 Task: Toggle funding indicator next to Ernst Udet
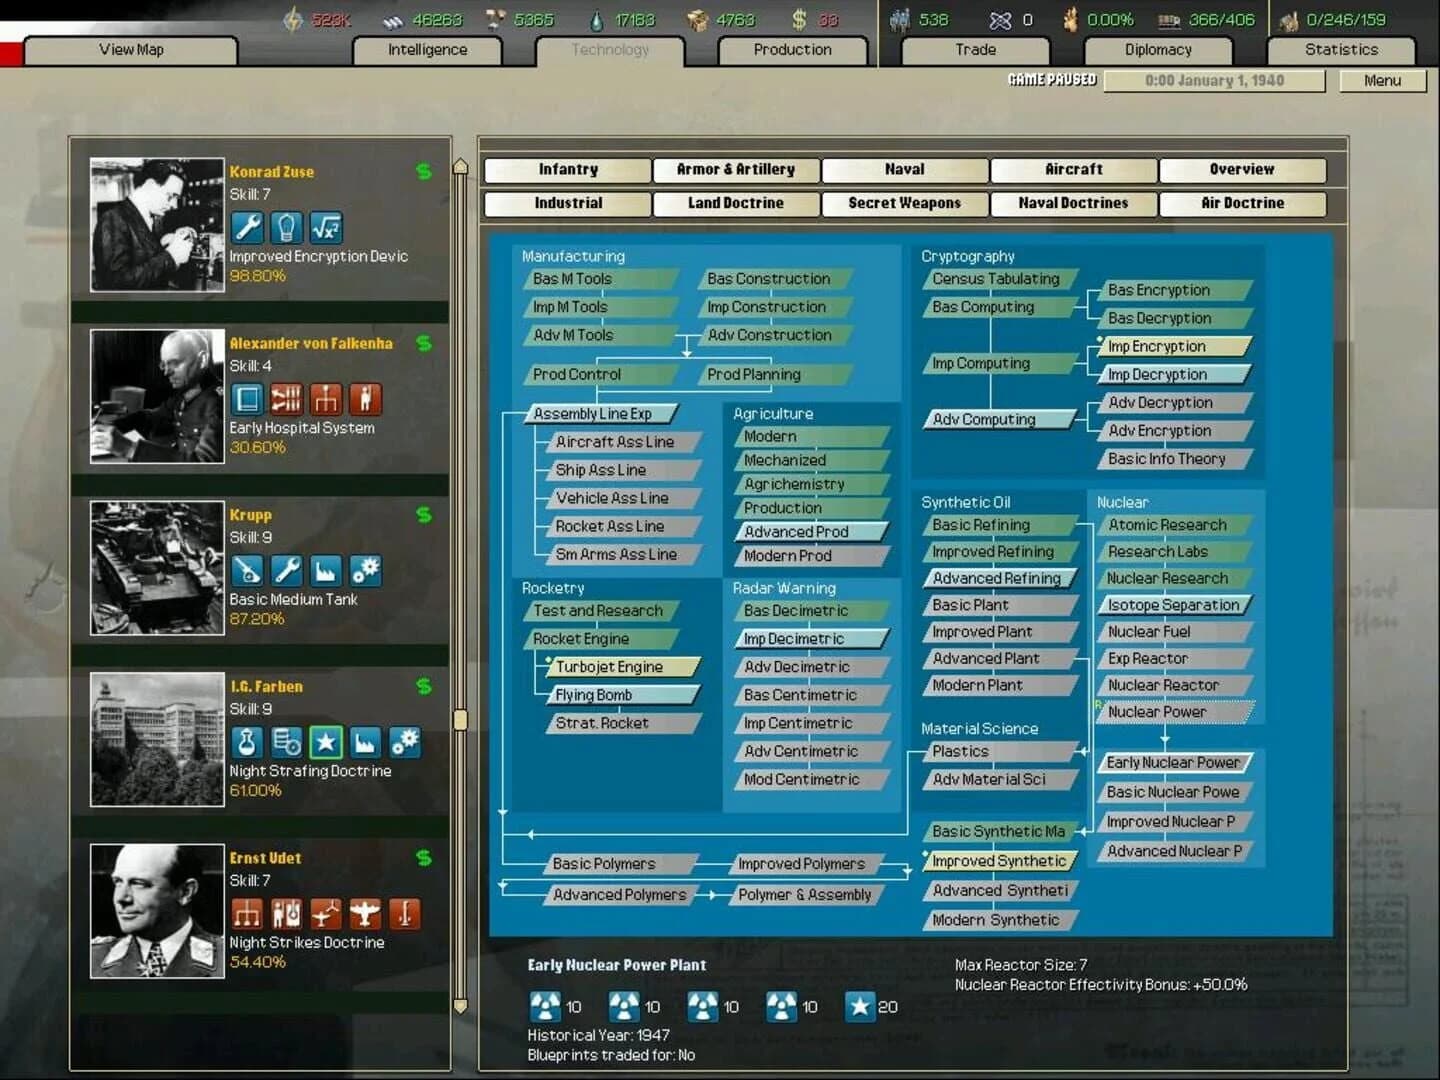[x=424, y=857]
